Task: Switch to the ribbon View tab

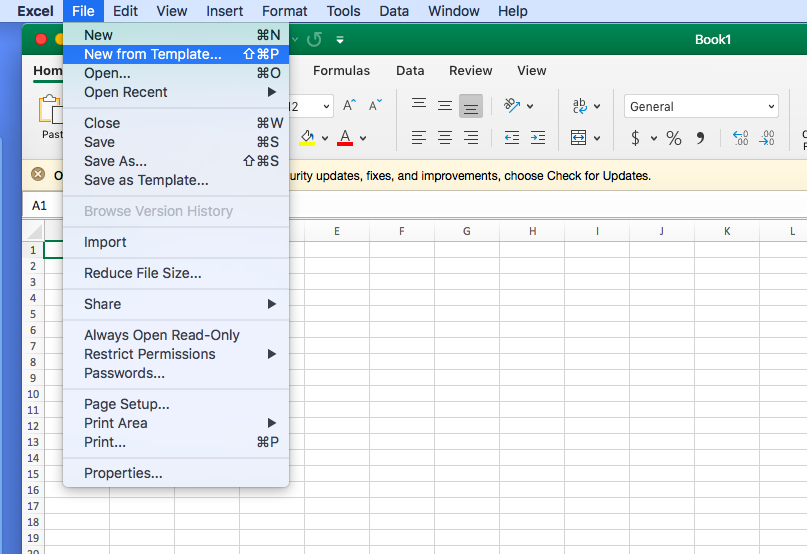Action: [532, 71]
